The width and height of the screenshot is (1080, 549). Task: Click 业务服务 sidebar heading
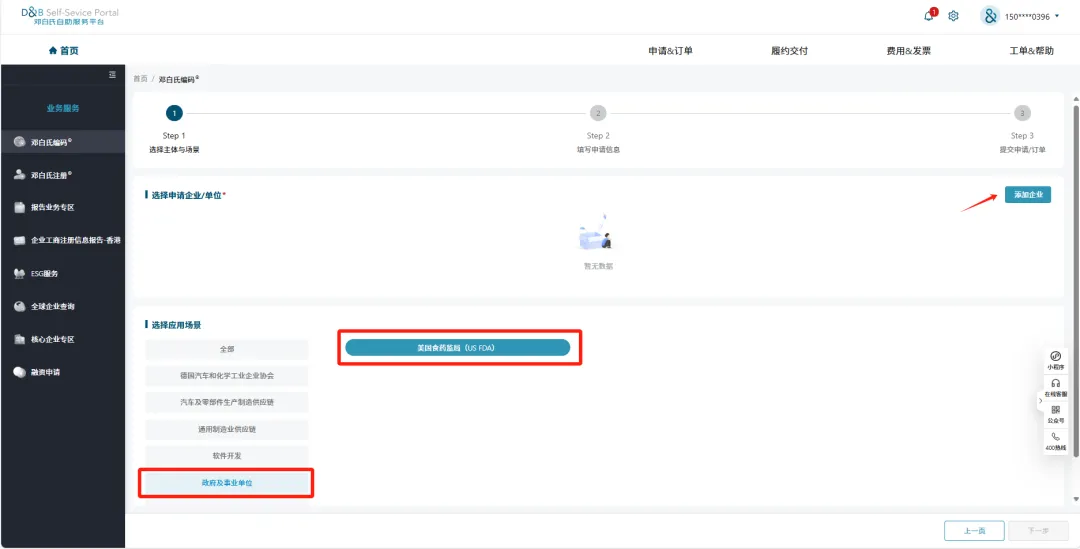(x=63, y=108)
